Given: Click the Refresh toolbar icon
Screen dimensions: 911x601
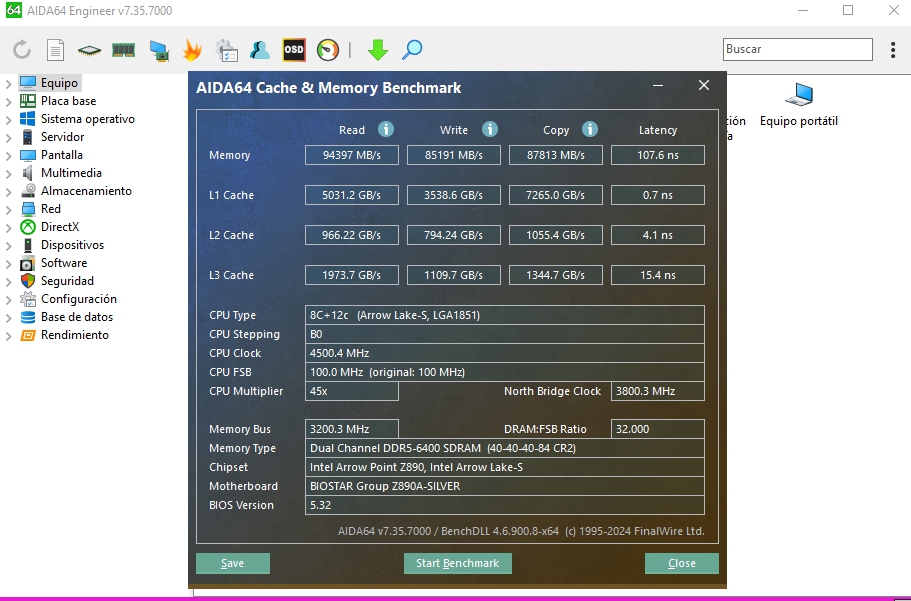Looking at the screenshot, I should click(x=22, y=50).
